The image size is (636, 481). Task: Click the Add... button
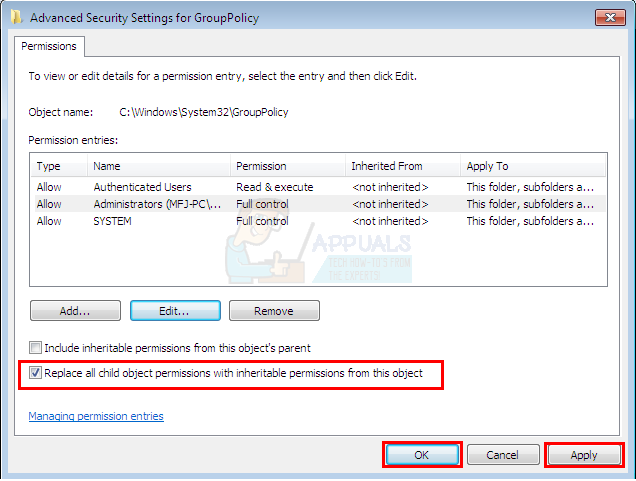pos(75,311)
